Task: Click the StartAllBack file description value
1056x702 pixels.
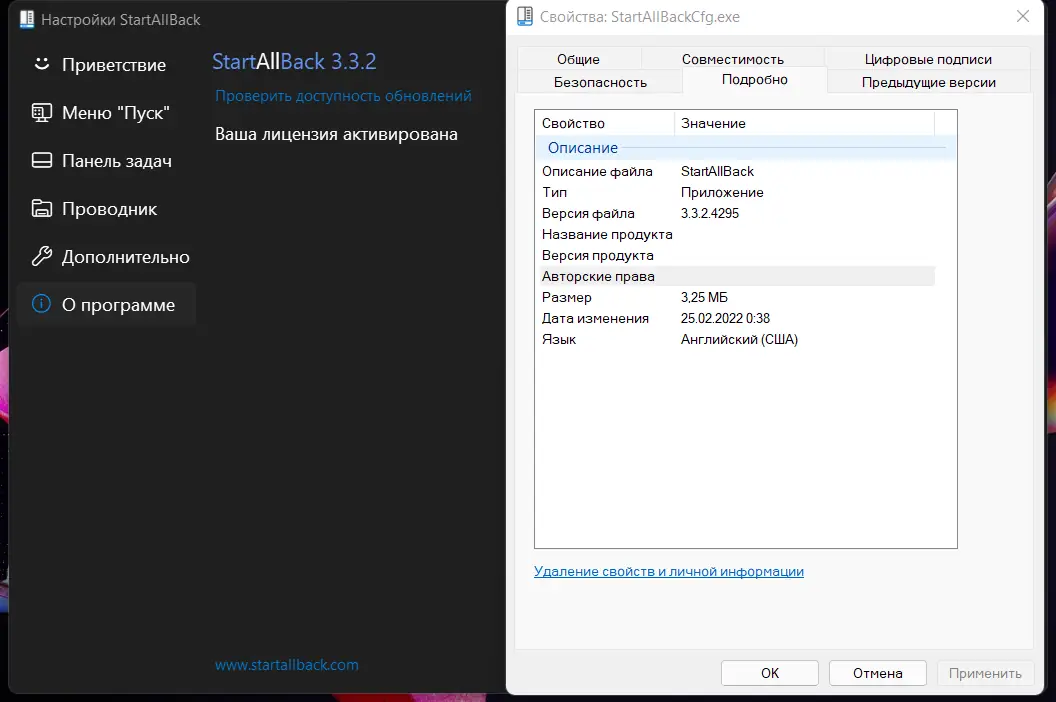Action: pyautogui.click(x=717, y=171)
